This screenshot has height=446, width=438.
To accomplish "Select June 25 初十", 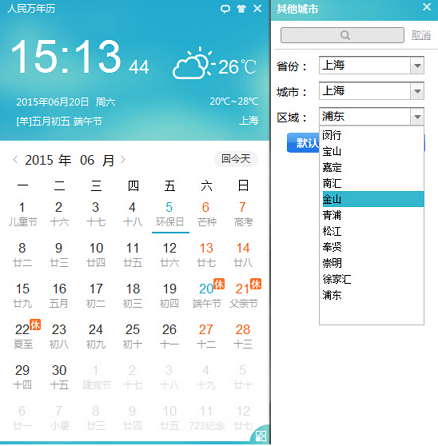I will click(x=132, y=336).
